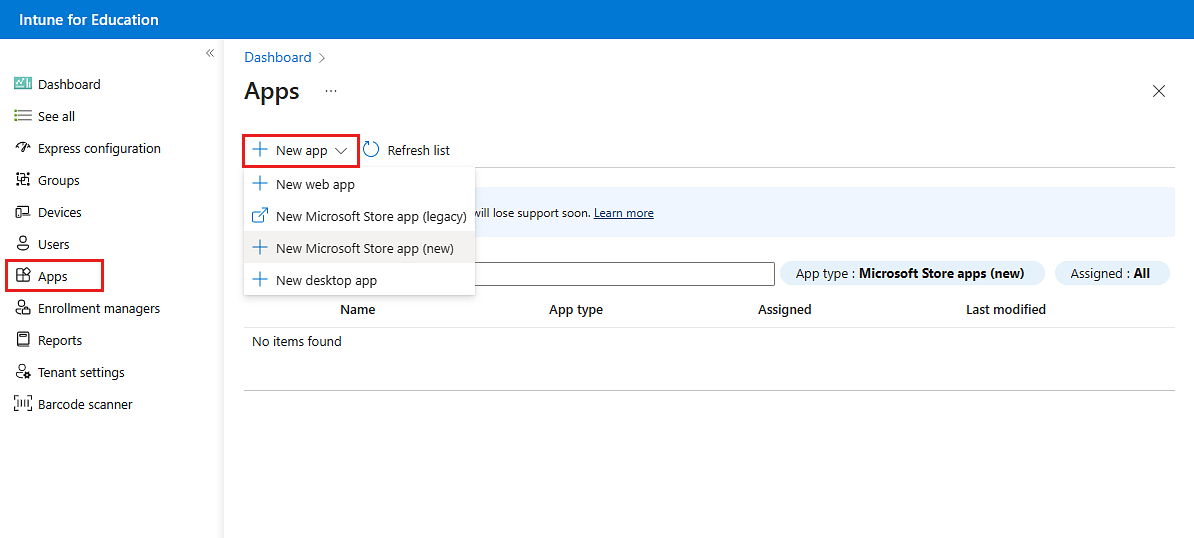1194x538 pixels.
Task: Open the App type filter pill
Action: point(912,273)
